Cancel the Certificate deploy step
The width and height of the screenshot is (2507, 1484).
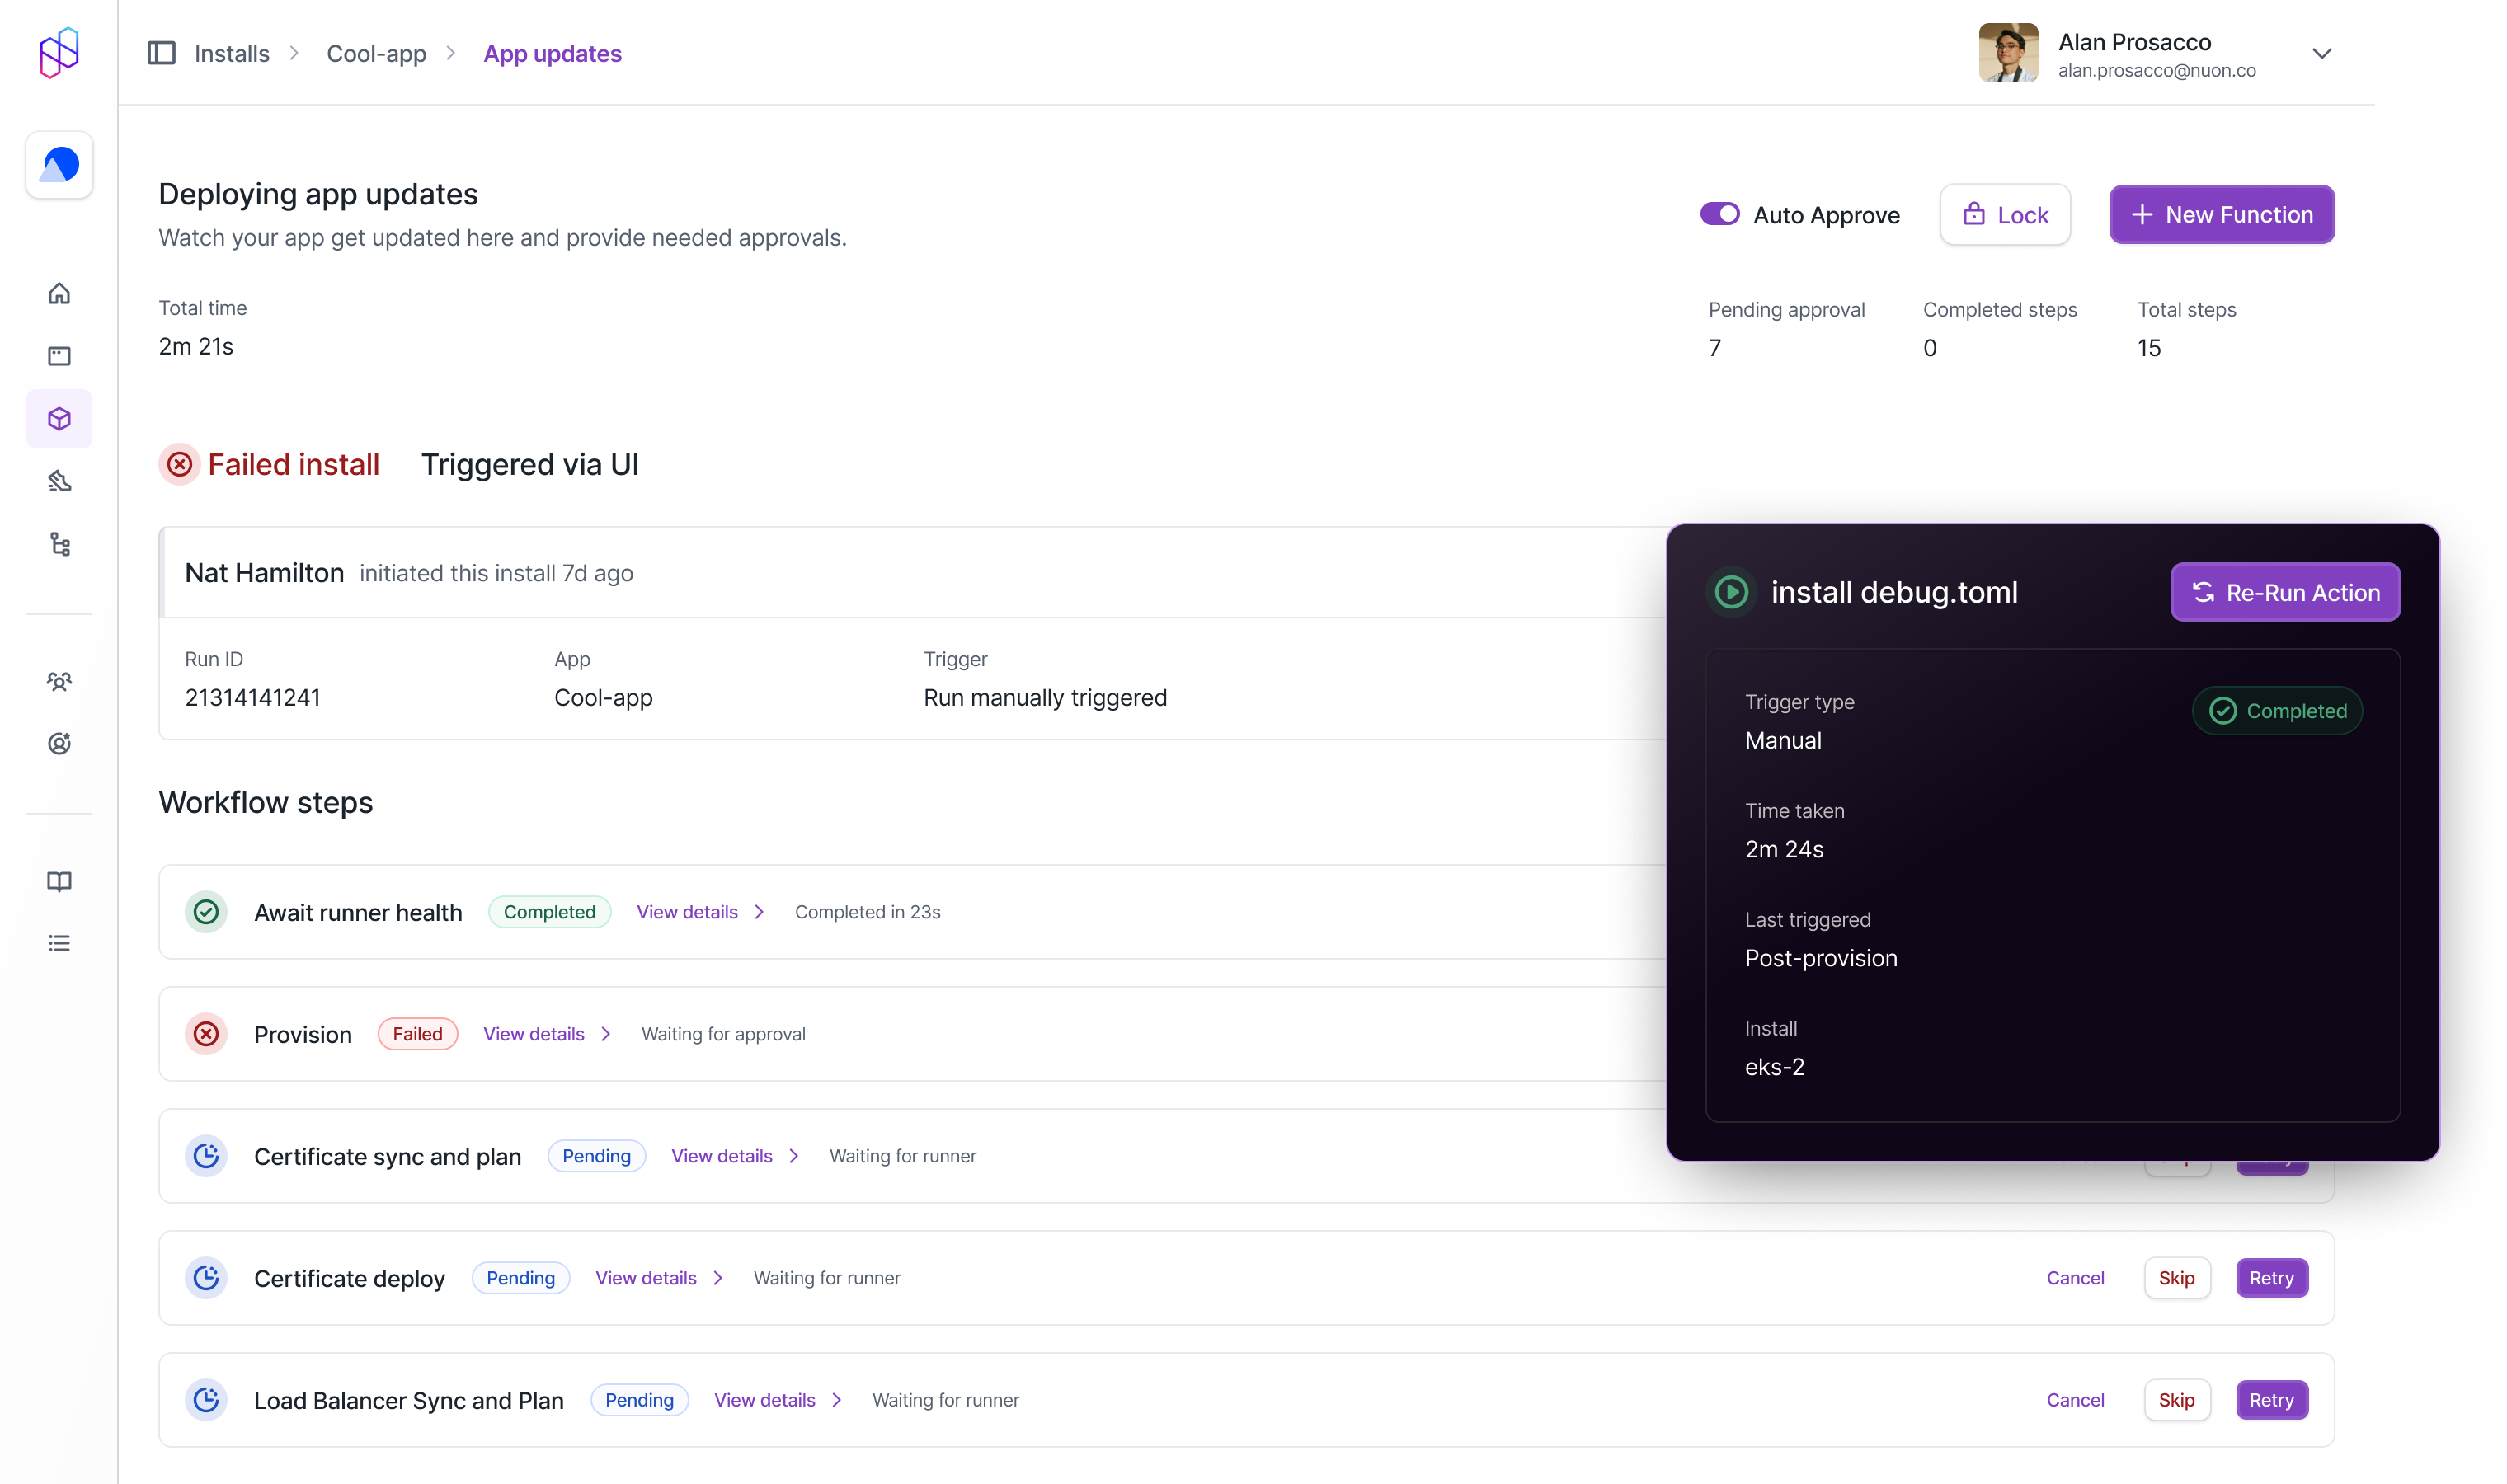click(2075, 1278)
